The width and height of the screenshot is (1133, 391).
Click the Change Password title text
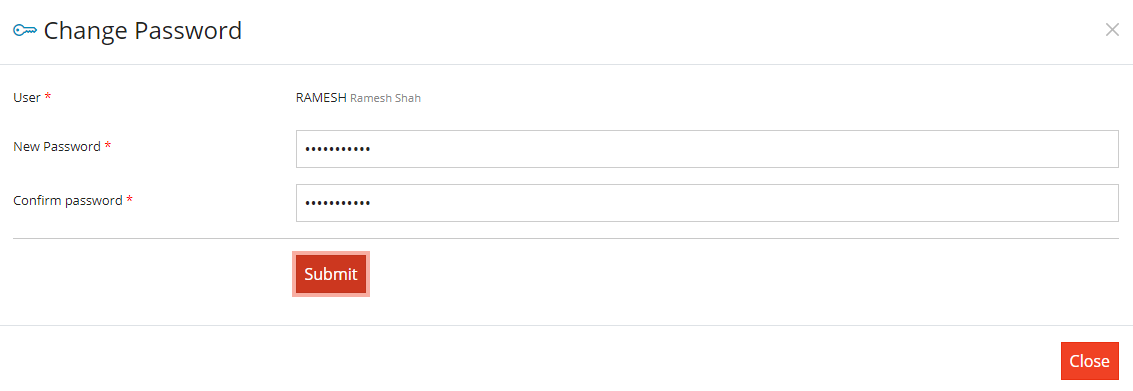[142, 31]
